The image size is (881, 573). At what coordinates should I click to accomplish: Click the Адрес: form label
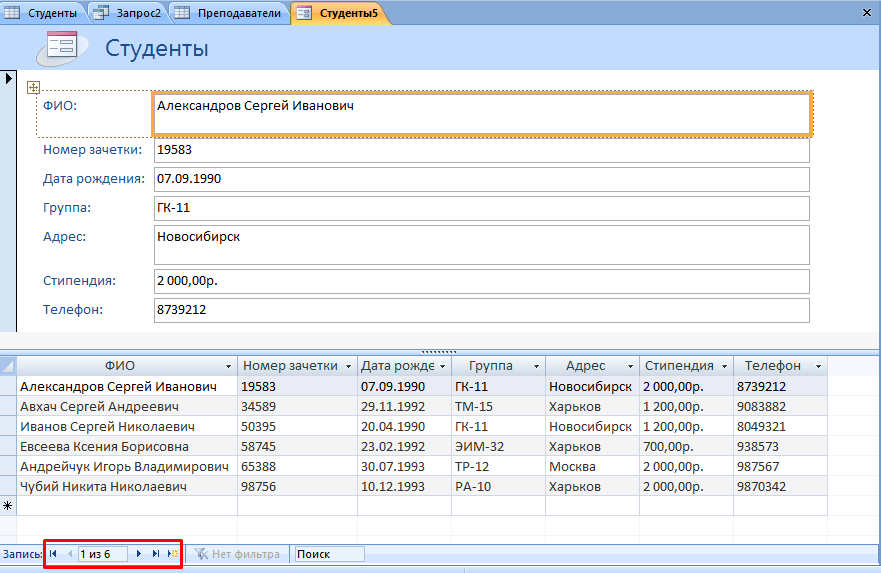(65, 237)
